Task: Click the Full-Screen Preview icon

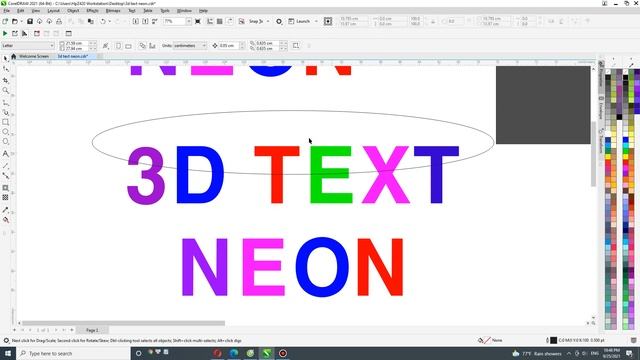Action: [x=198, y=21]
